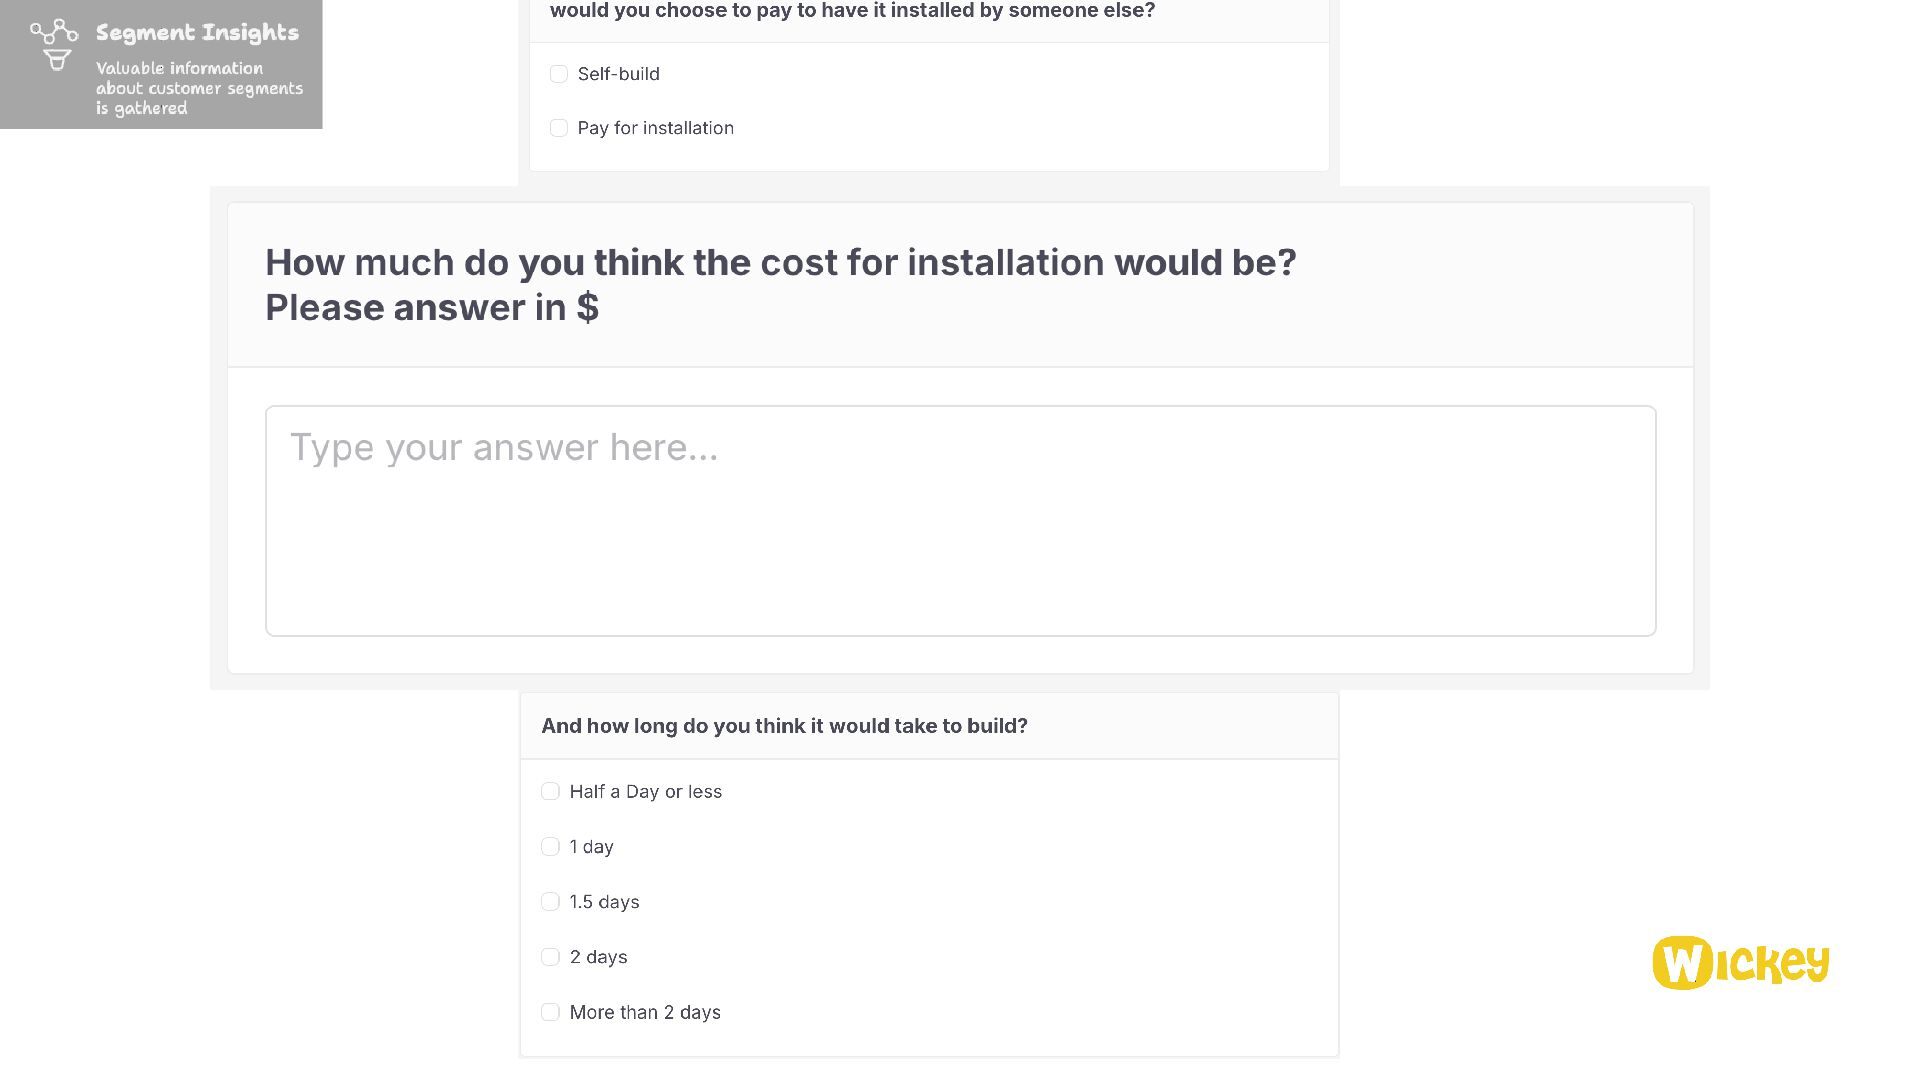The image size is (1920, 1080).
Task: Click the 'Half a Day or less' label text
Action: coord(645,792)
